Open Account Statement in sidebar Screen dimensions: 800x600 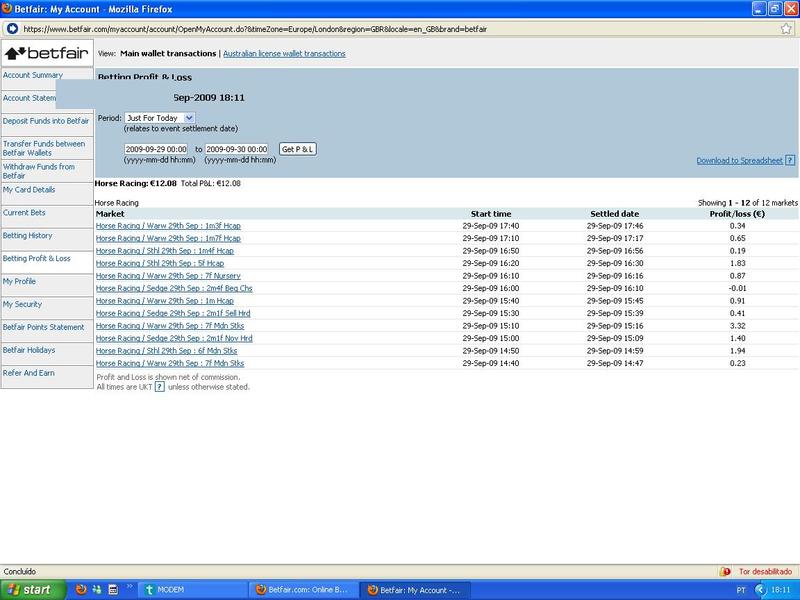[29, 98]
